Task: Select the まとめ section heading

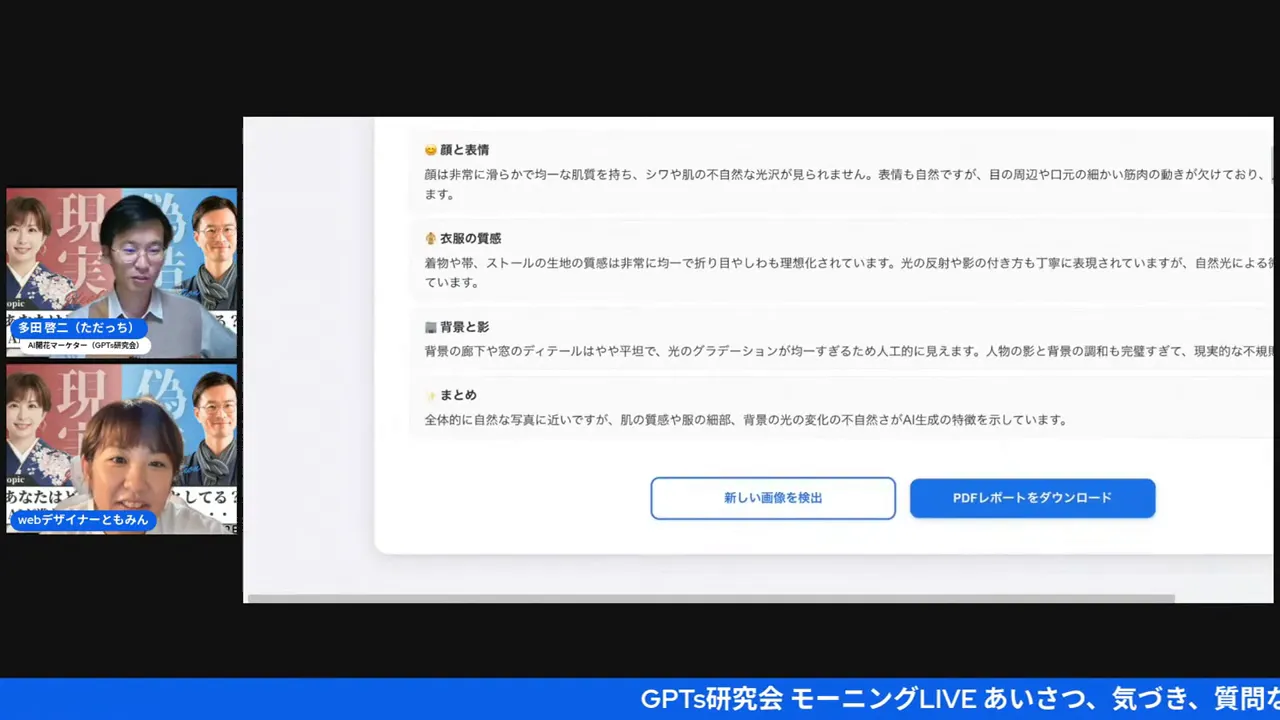Action: pos(459,396)
